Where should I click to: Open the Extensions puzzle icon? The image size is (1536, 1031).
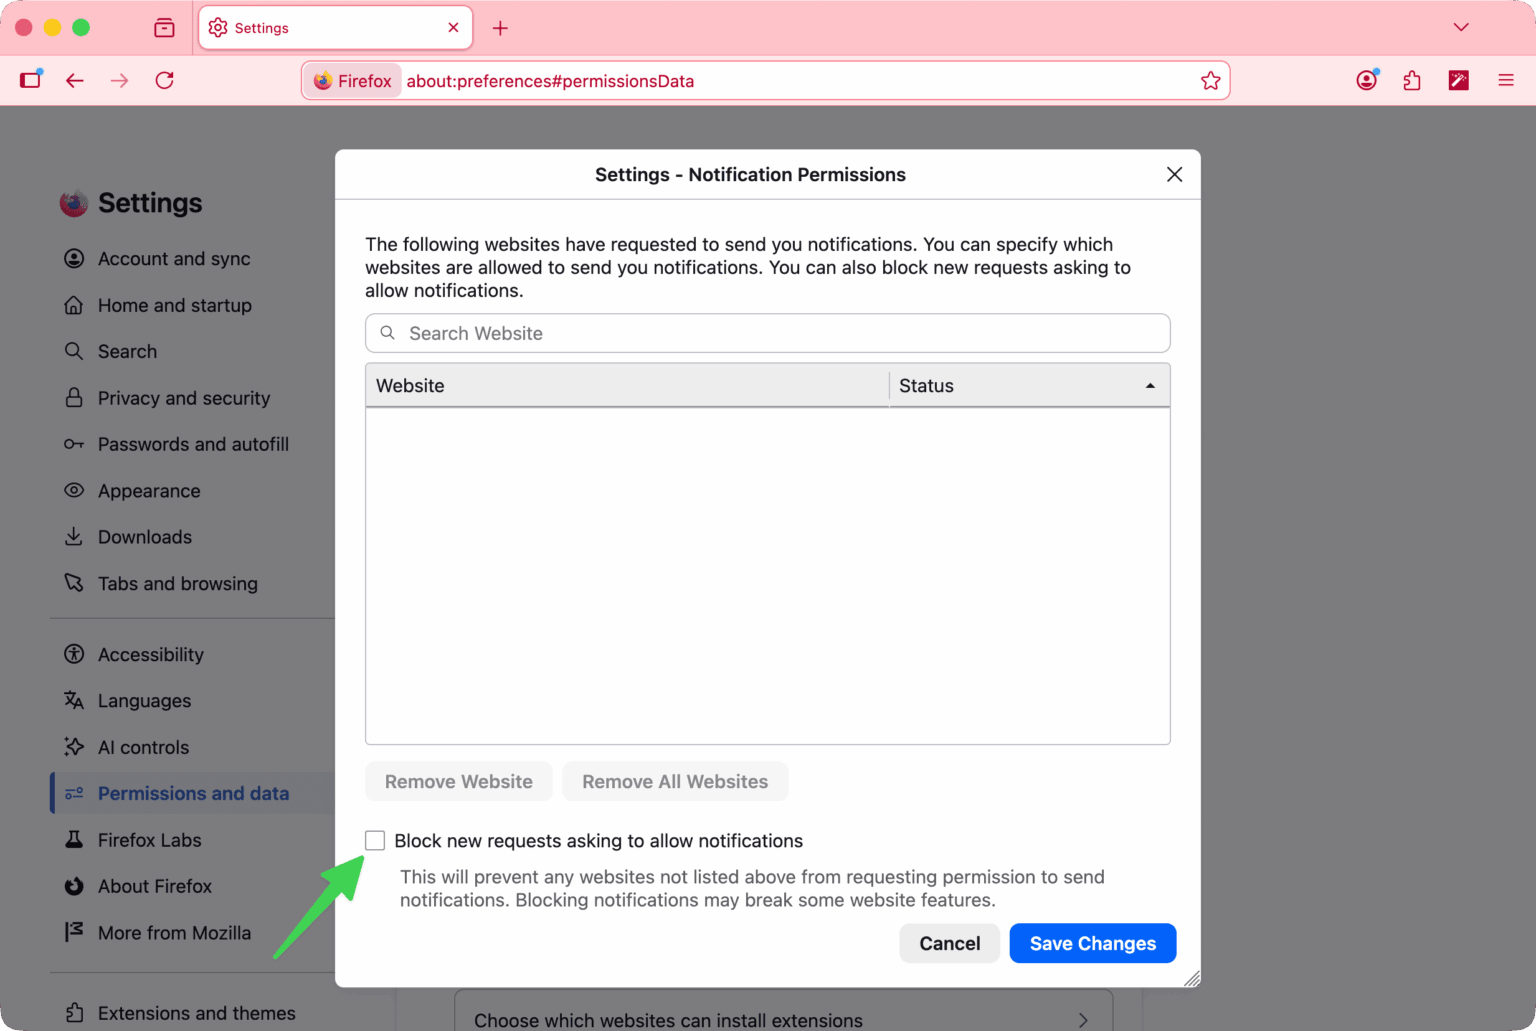tap(1412, 80)
